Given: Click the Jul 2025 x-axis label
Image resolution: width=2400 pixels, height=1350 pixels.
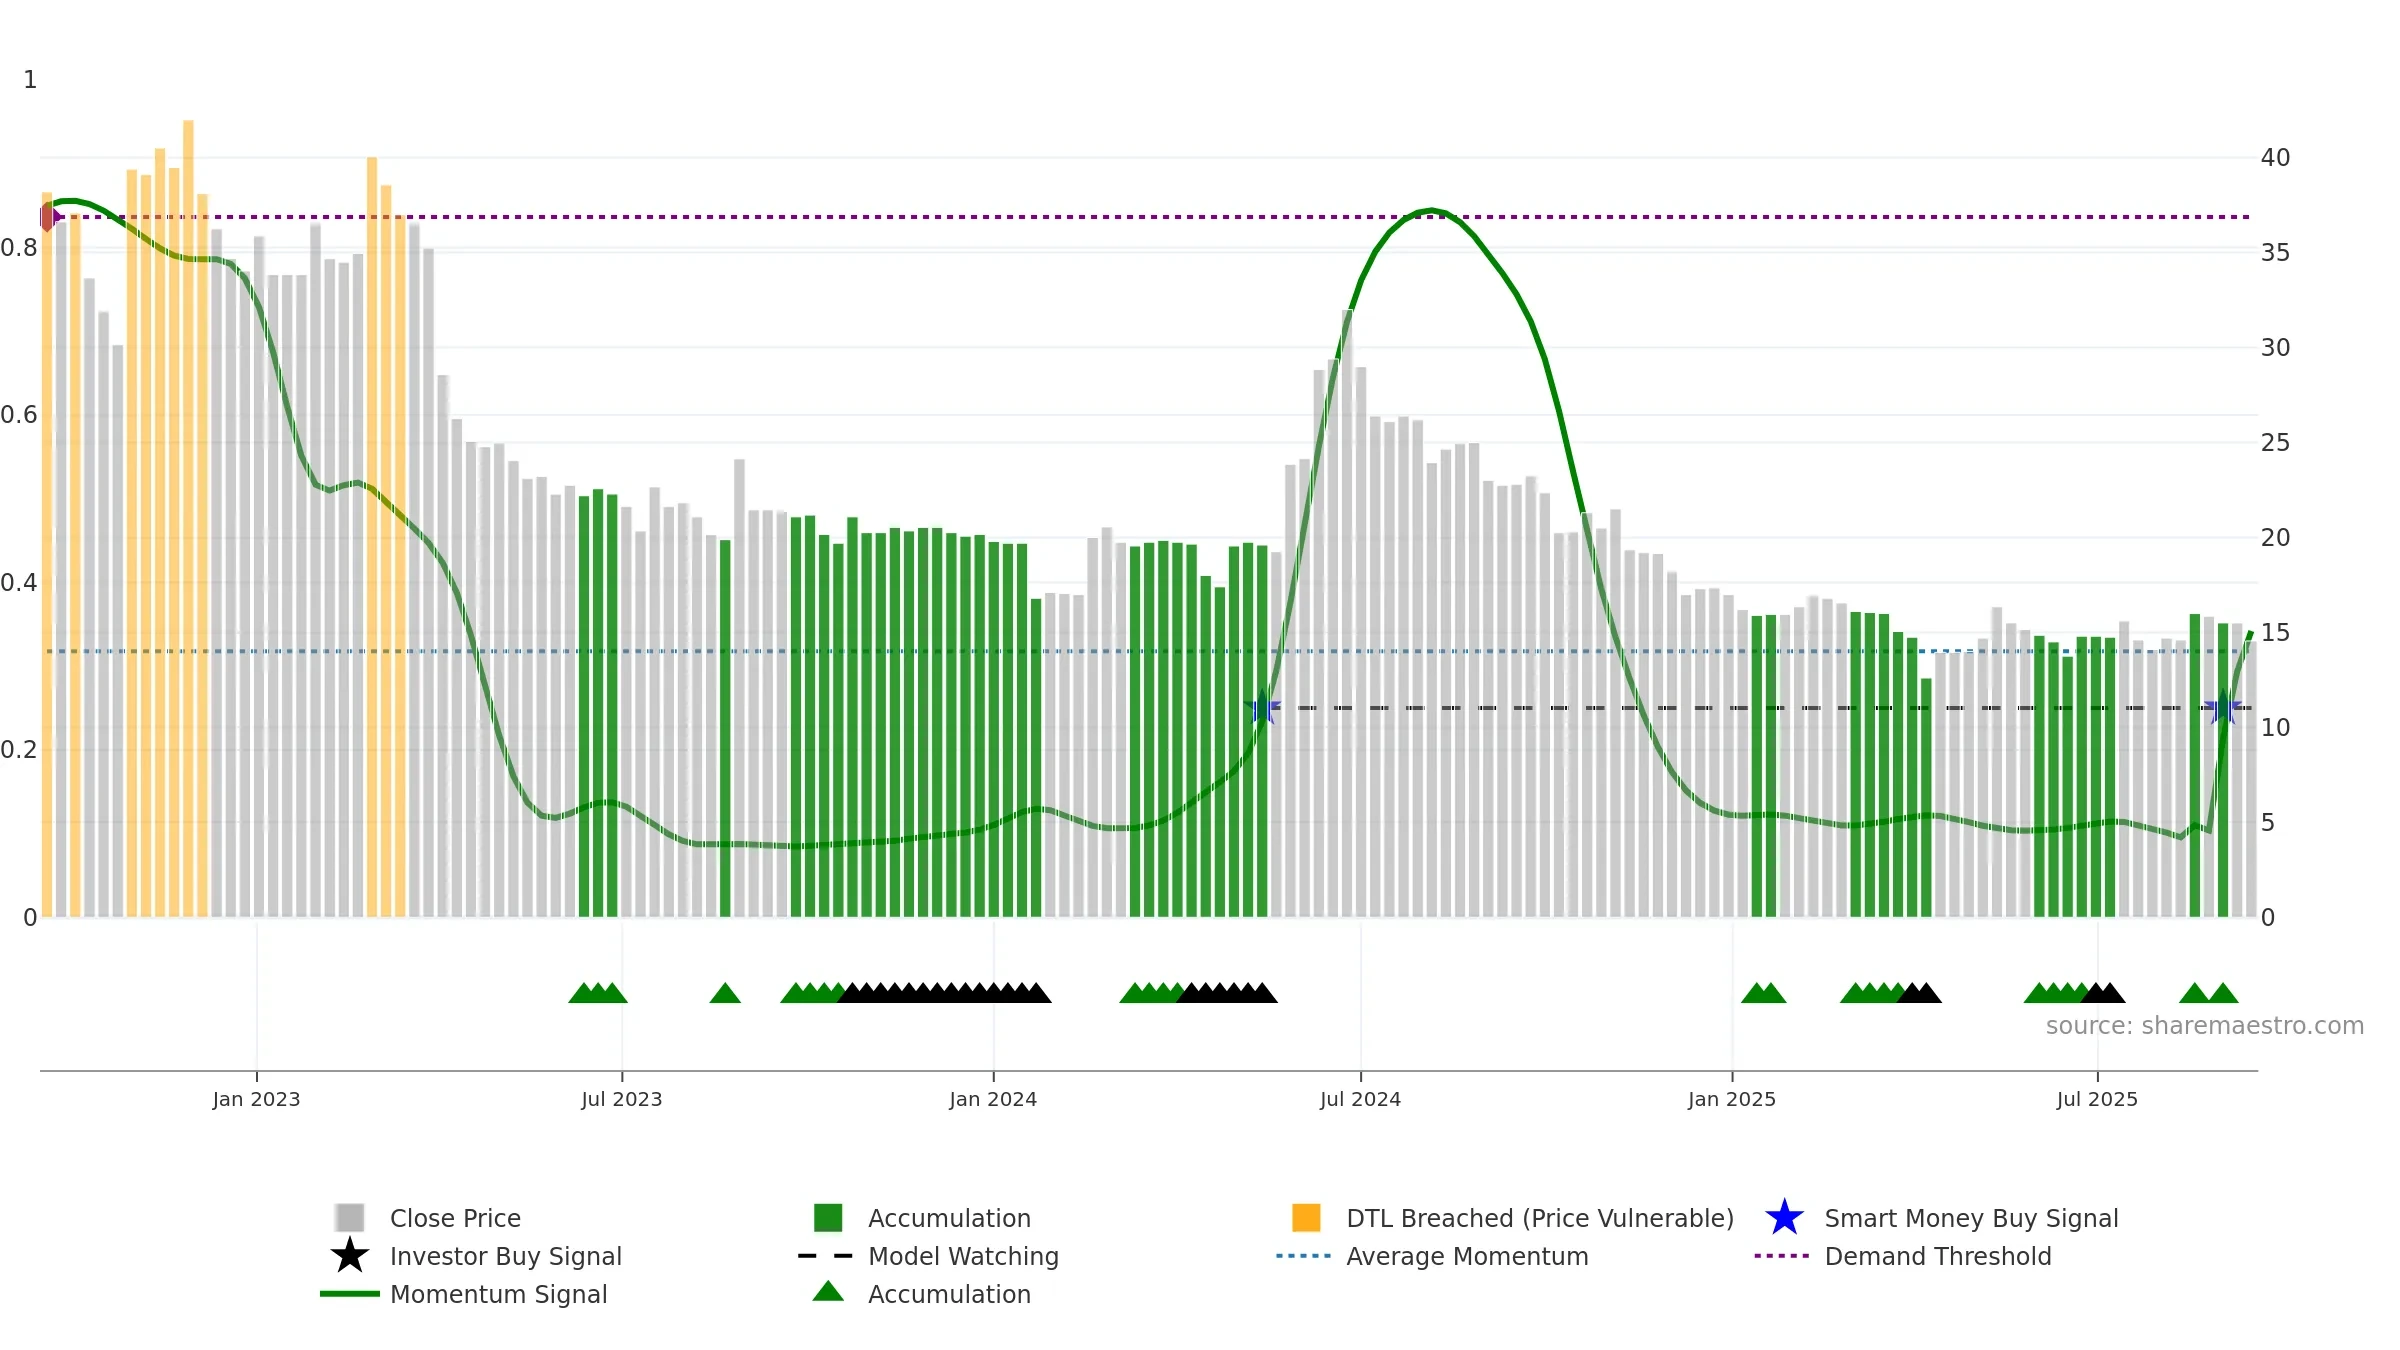Looking at the screenshot, I should pyautogui.click(x=2097, y=1099).
